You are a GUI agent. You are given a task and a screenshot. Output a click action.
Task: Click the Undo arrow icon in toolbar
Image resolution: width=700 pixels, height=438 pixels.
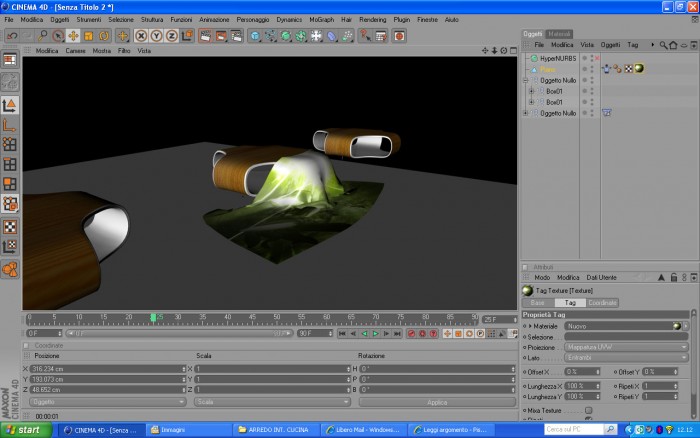(12, 36)
